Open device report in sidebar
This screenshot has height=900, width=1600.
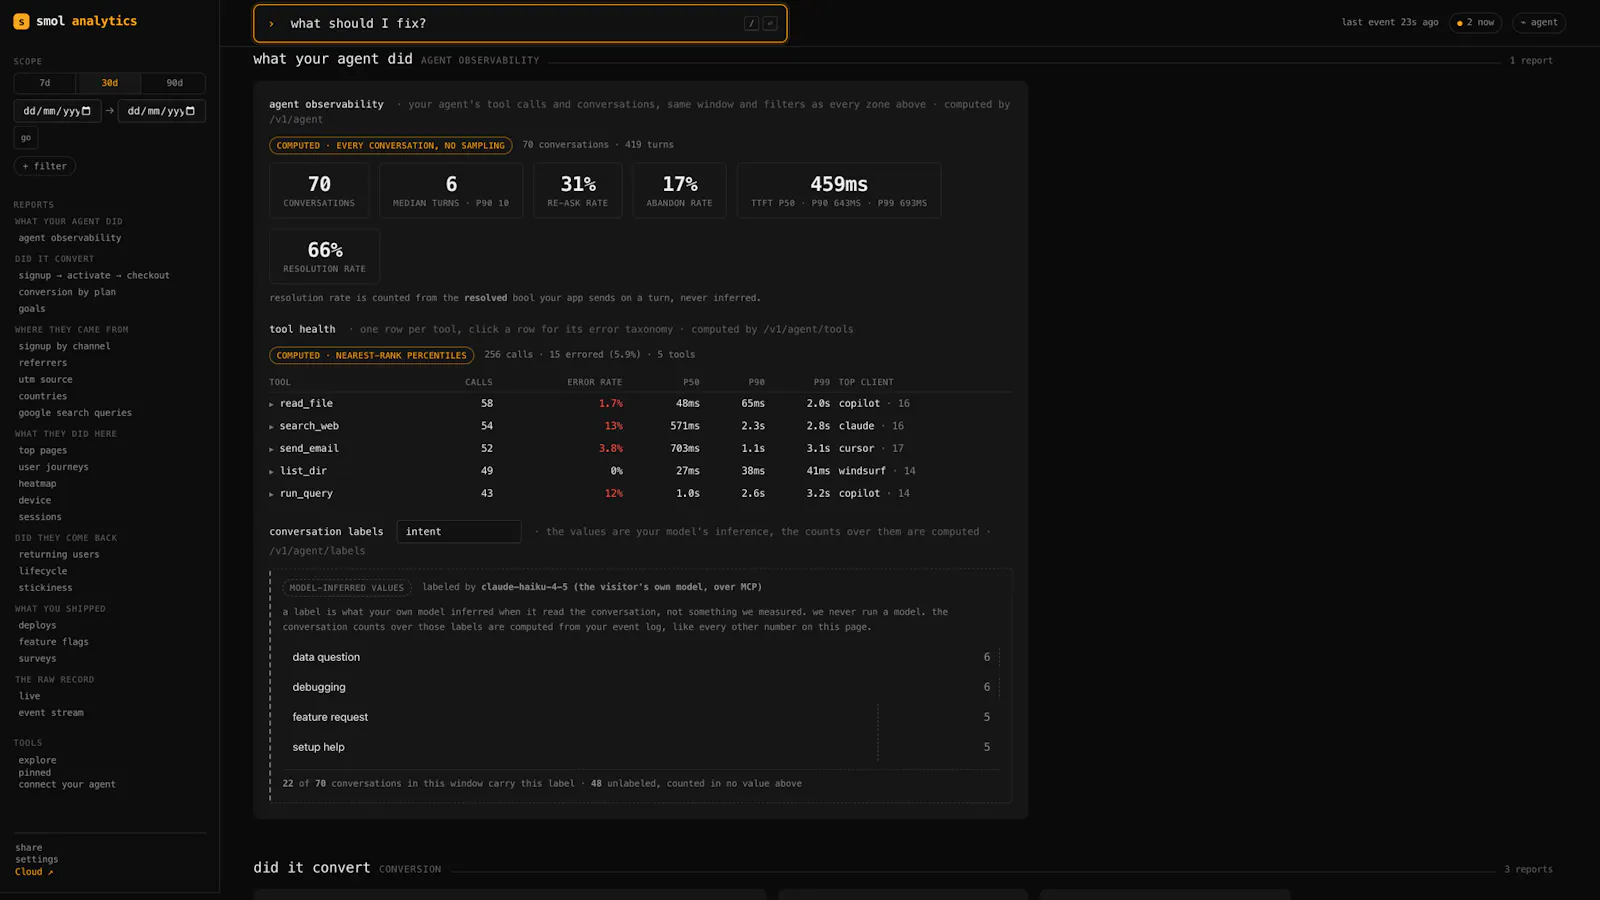pyautogui.click(x=34, y=500)
